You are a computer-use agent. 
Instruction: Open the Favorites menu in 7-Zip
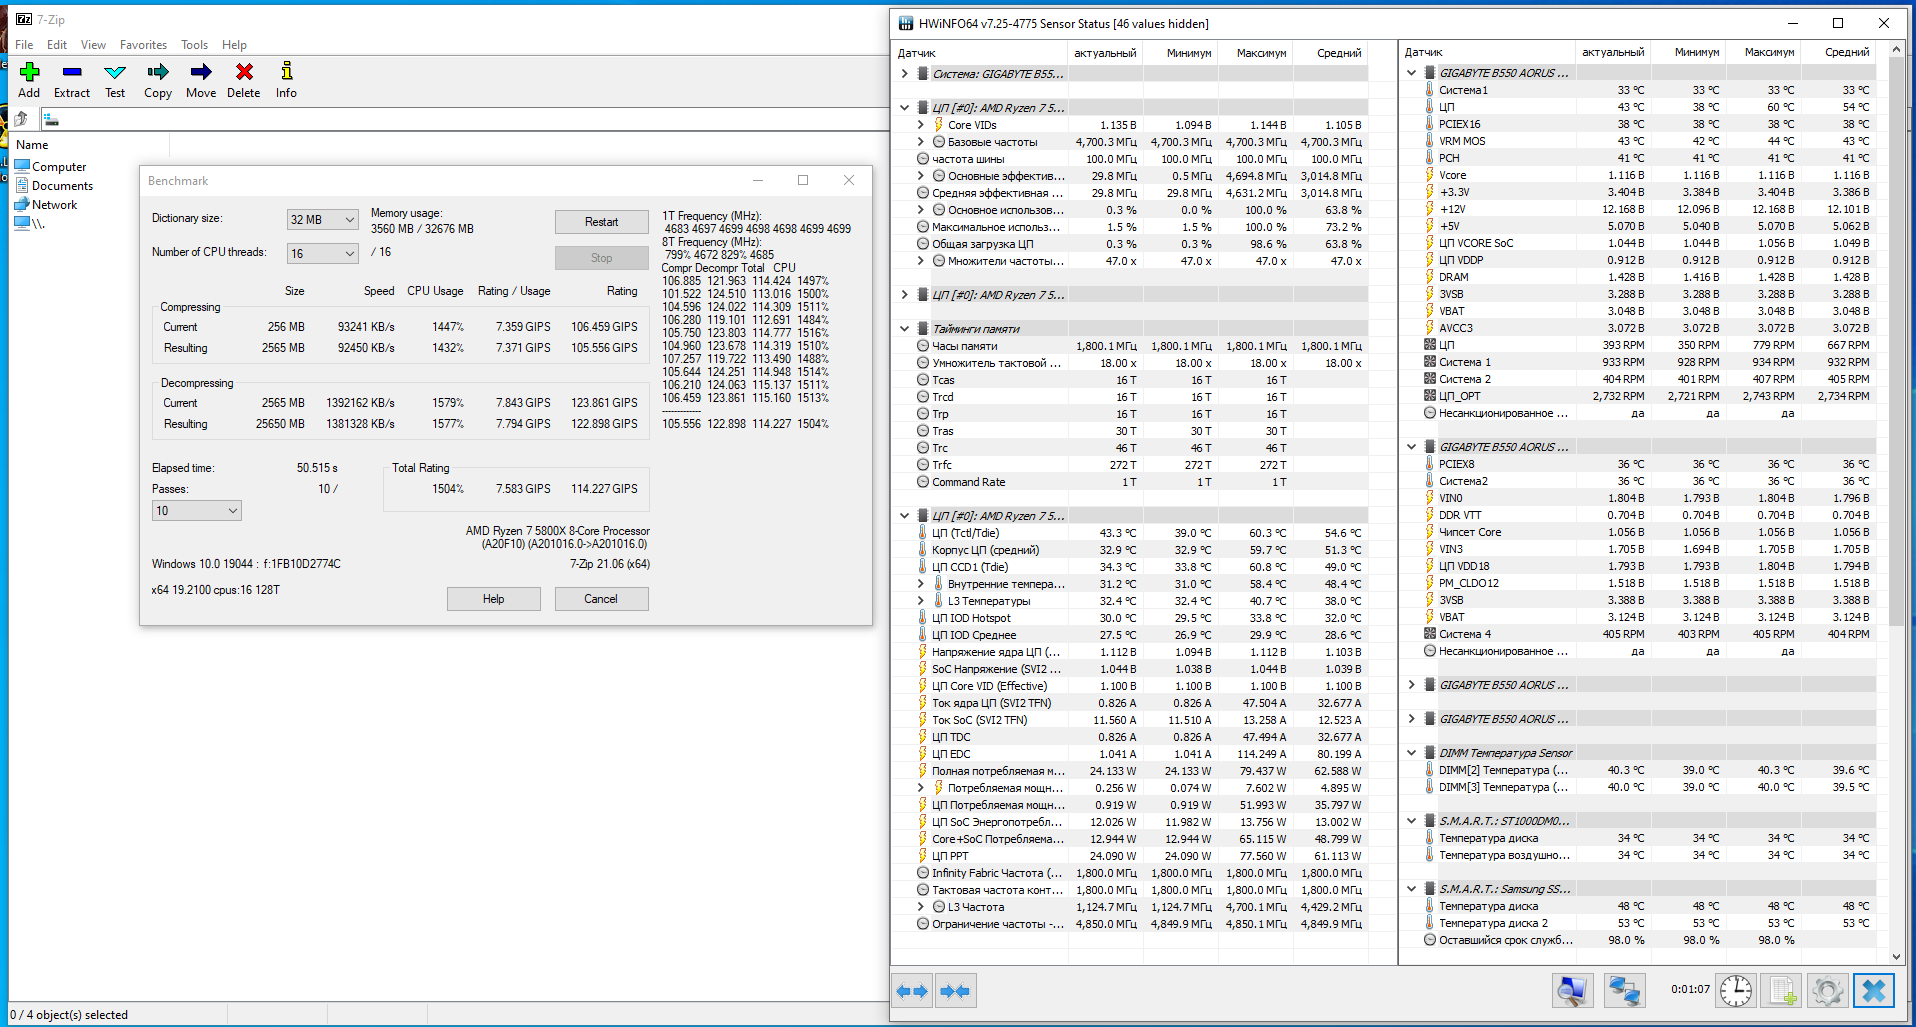pyautogui.click(x=143, y=45)
